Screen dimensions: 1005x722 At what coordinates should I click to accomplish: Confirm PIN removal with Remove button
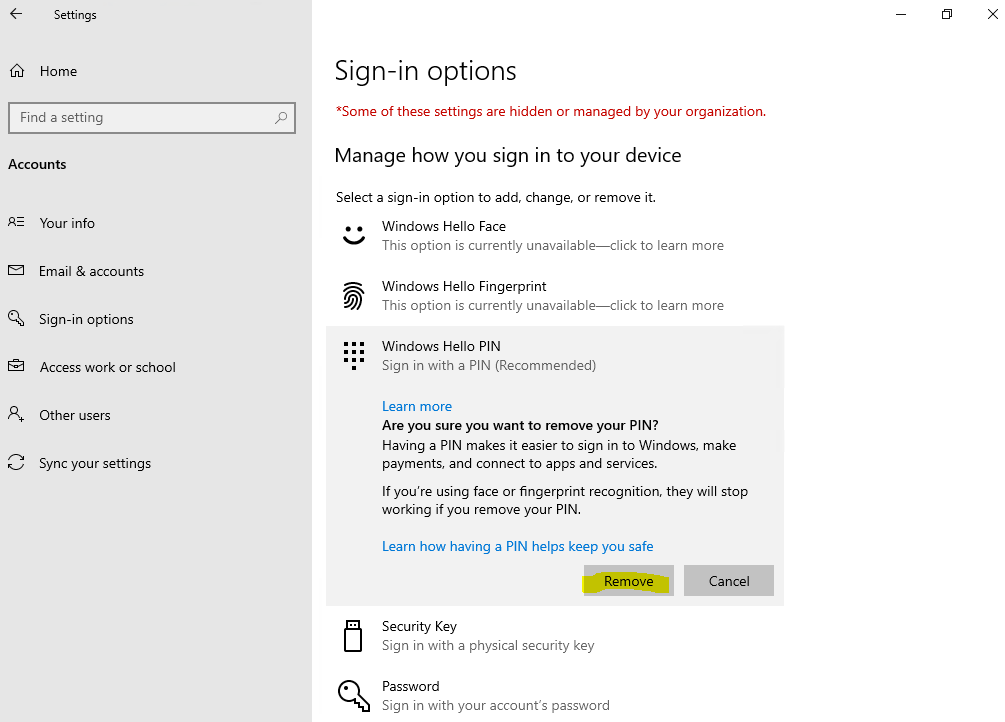tap(628, 581)
